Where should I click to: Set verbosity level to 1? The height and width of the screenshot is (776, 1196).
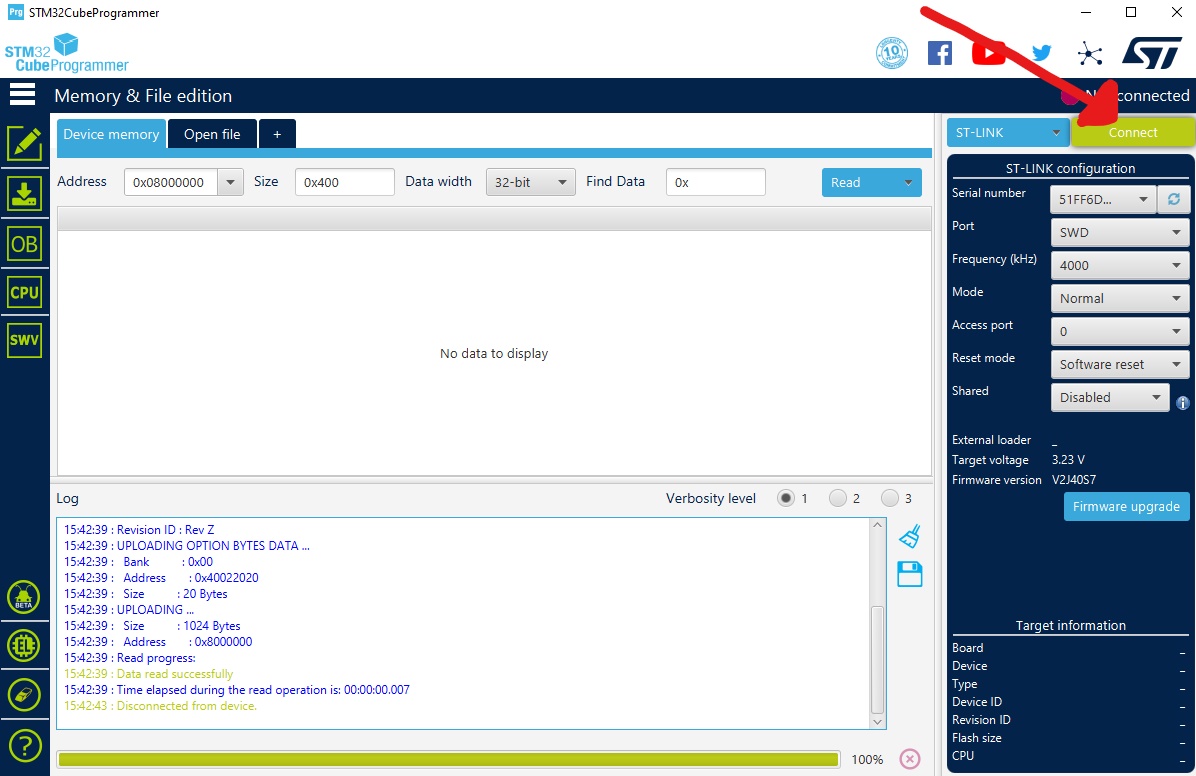(x=786, y=498)
